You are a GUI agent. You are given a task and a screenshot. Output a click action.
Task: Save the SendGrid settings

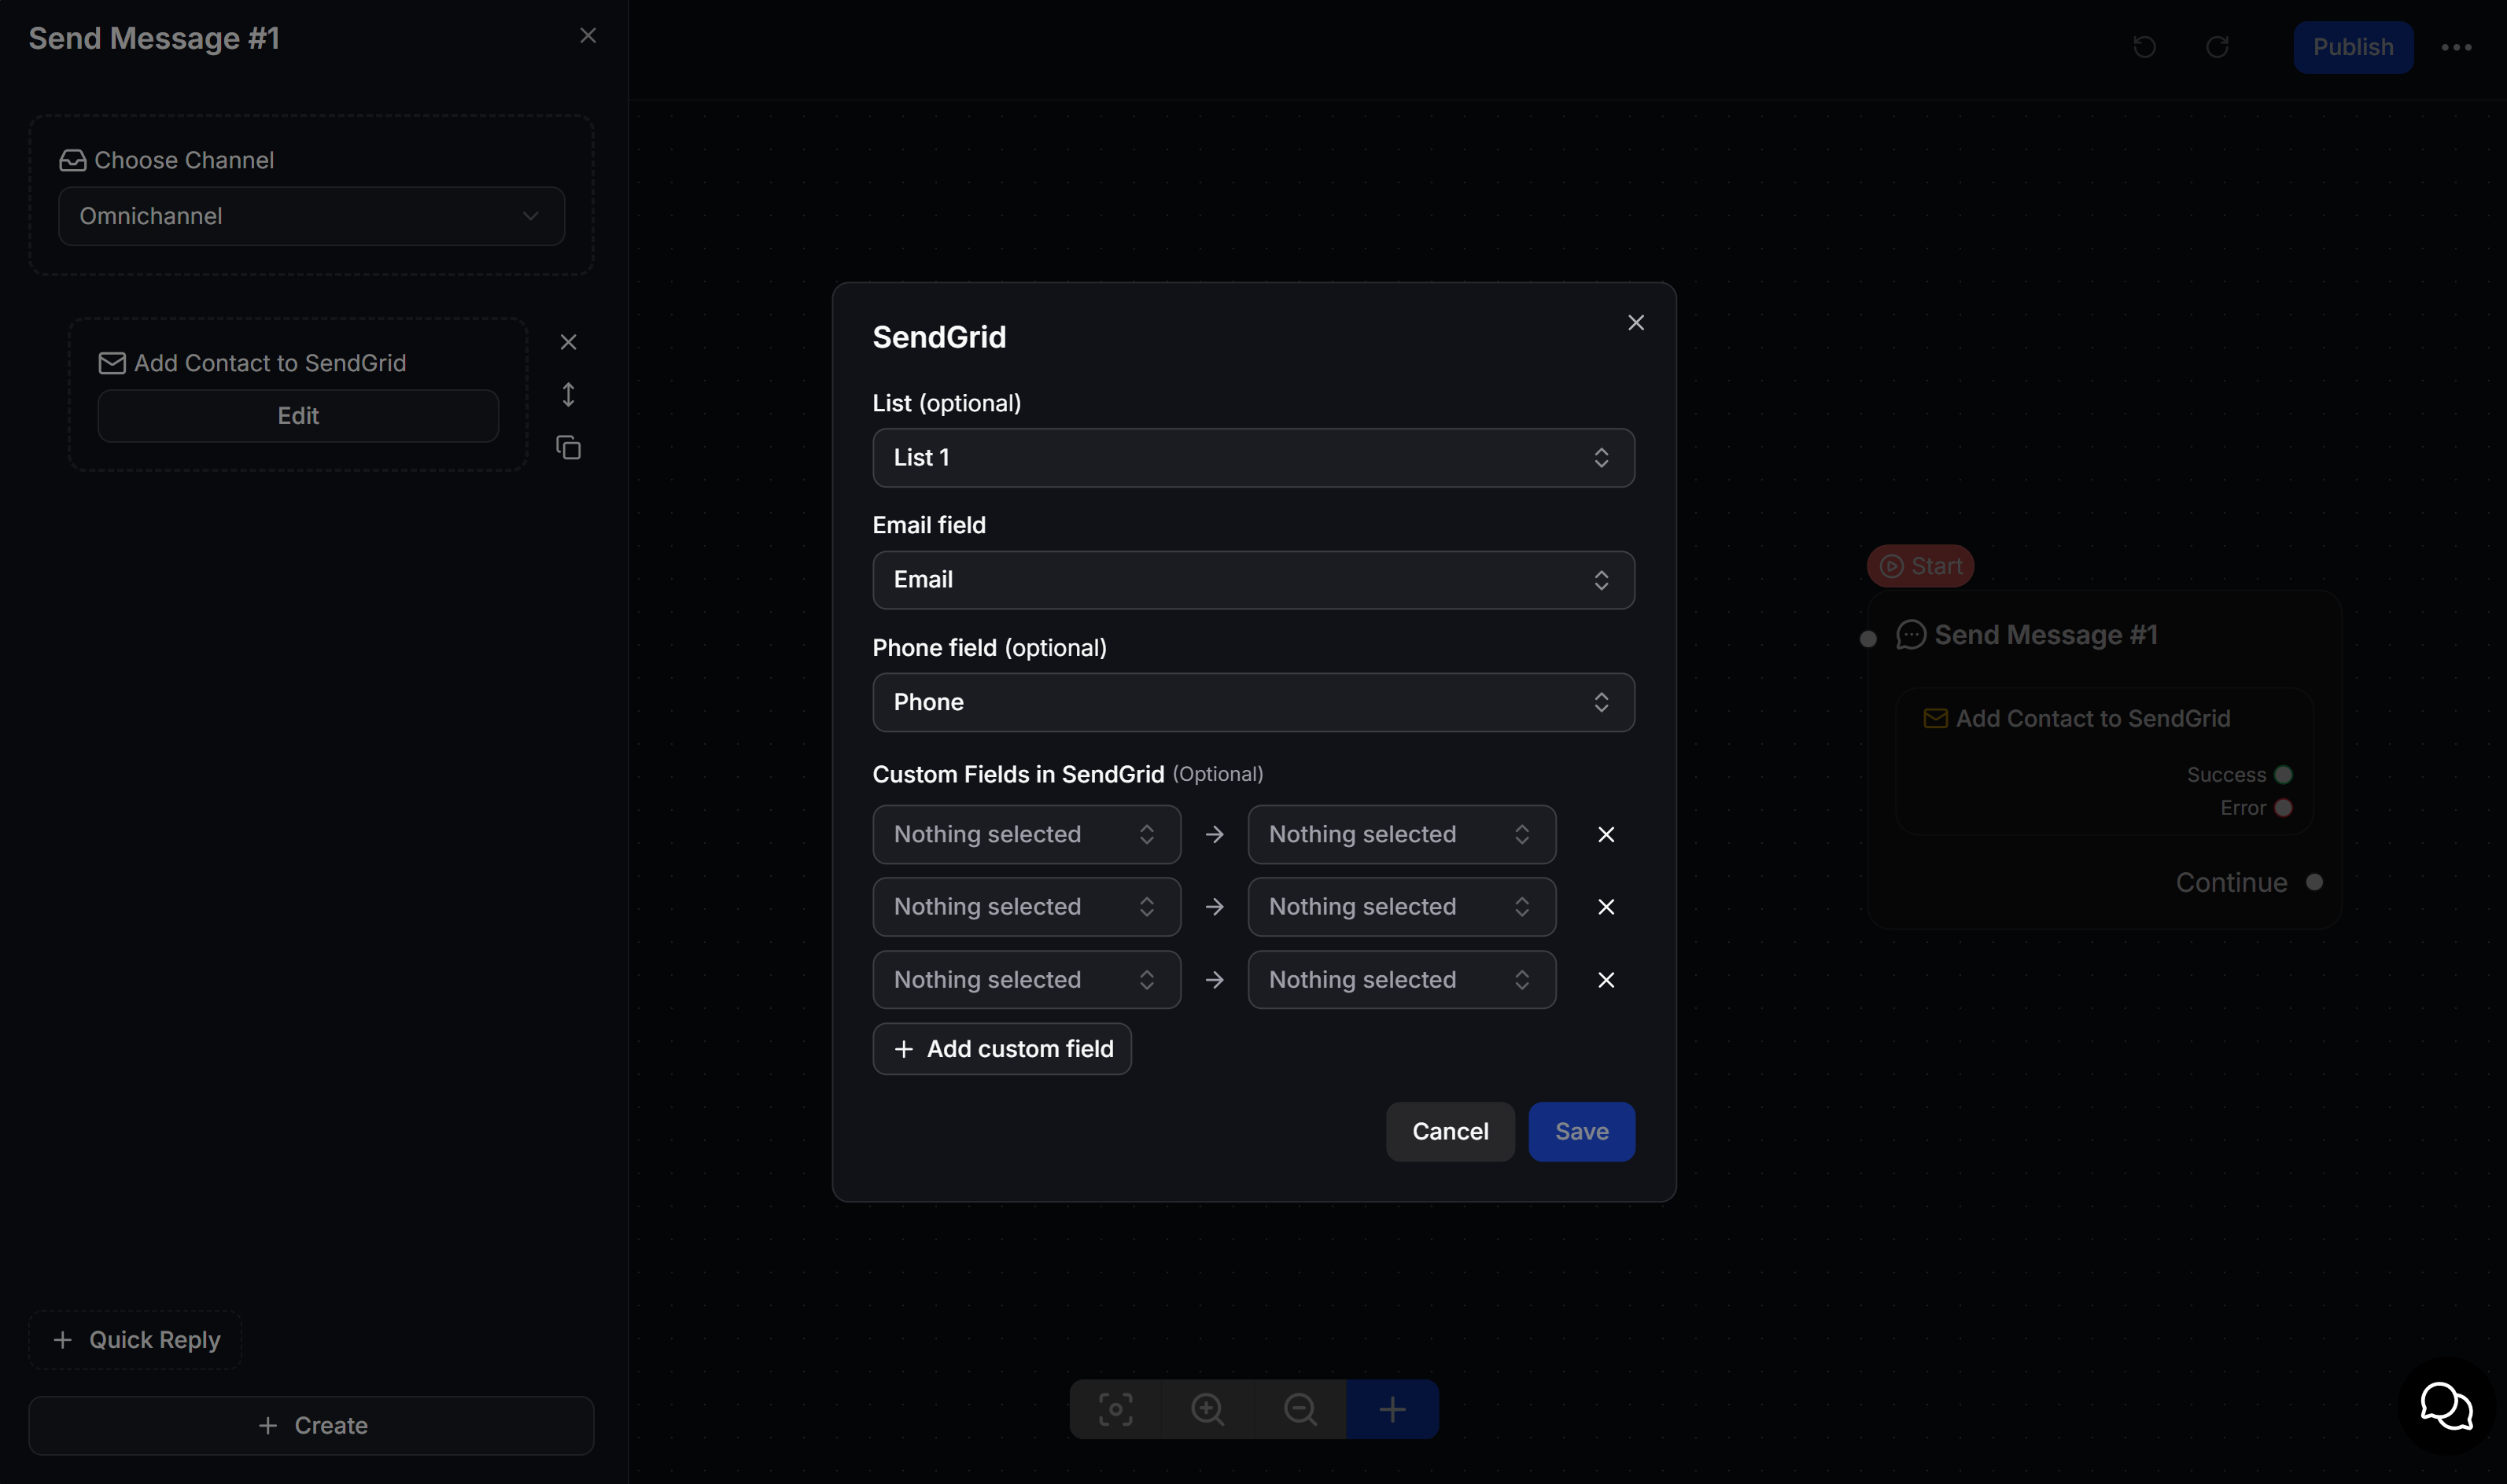(1581, 1132)
